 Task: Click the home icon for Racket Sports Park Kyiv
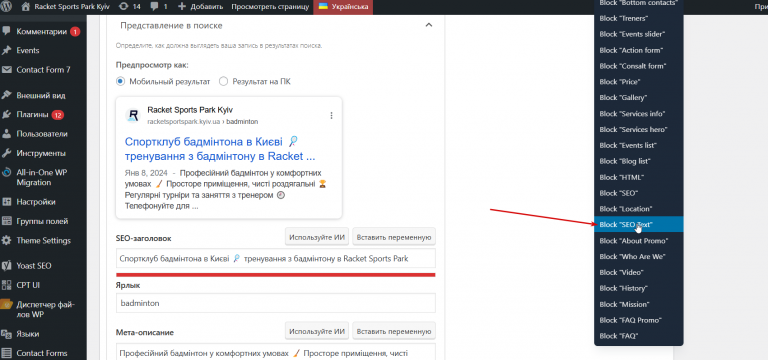26,7
